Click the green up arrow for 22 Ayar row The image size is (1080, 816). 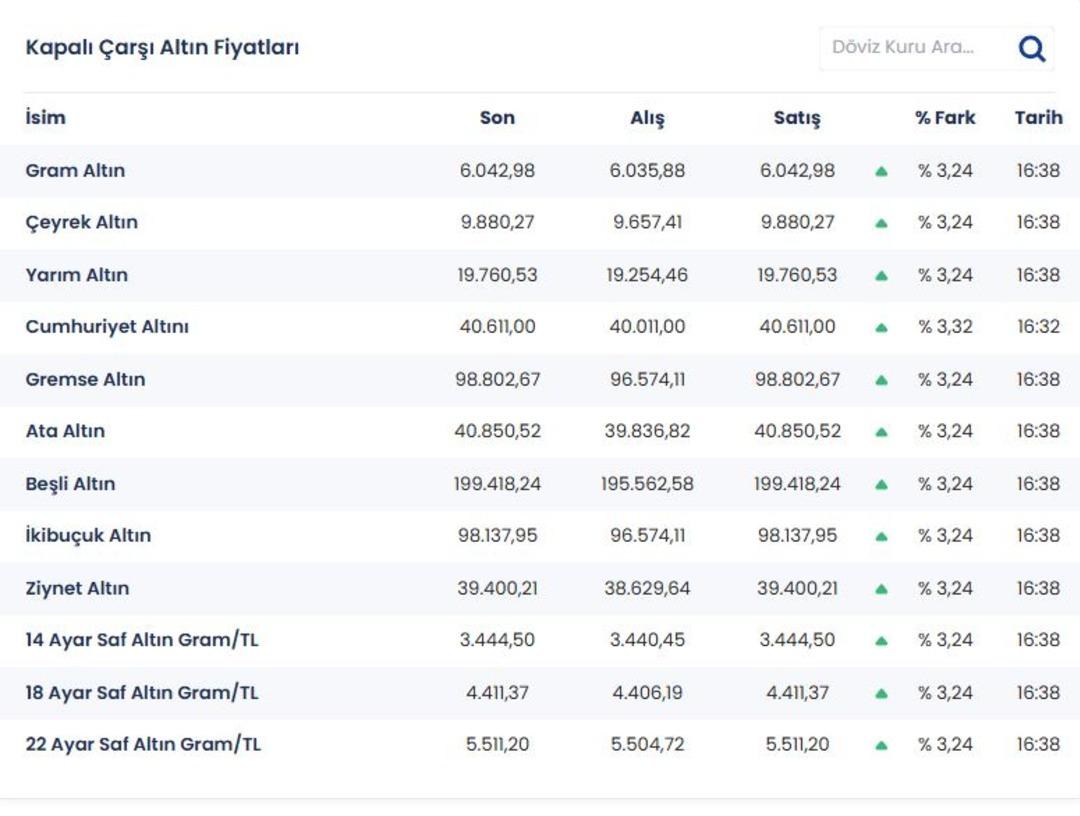click(881, 745)
